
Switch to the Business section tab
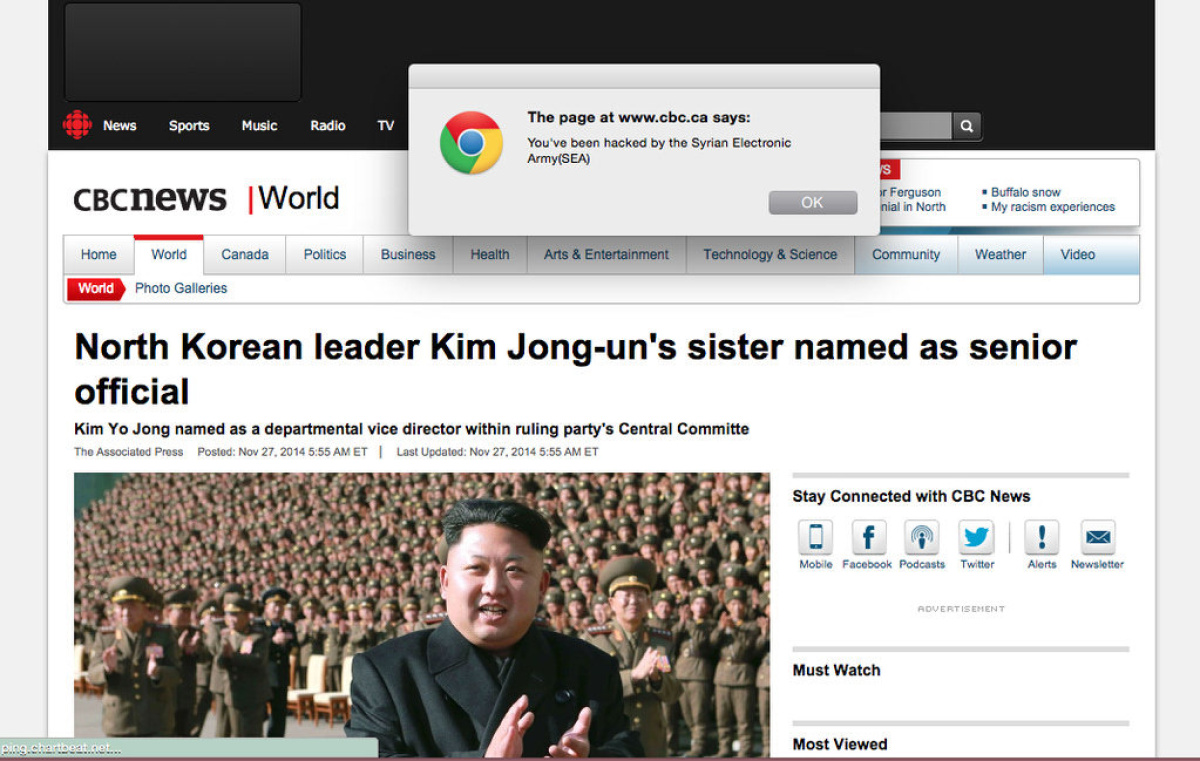coord(408,255)
